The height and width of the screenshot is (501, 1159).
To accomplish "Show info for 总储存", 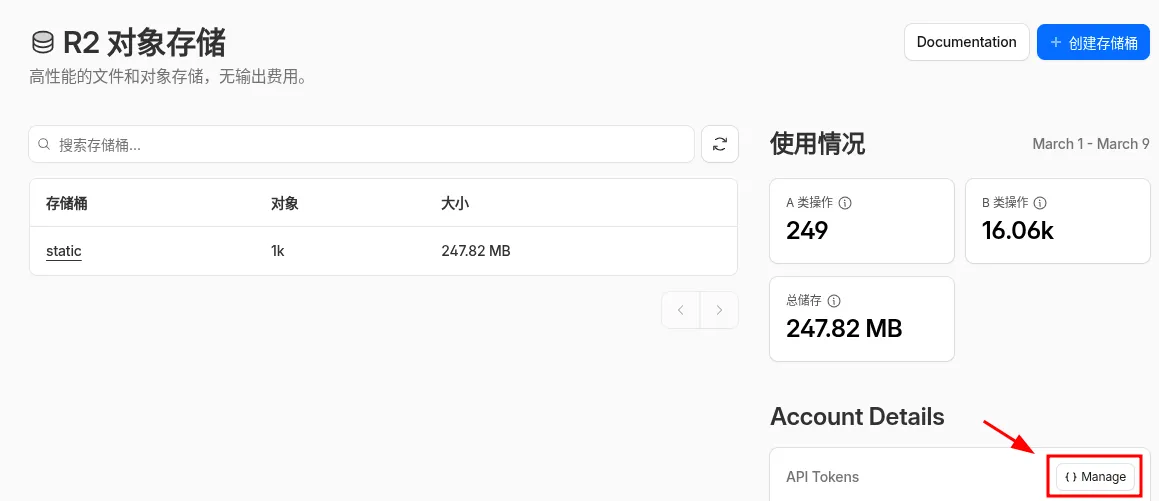I will coord(834,301).
